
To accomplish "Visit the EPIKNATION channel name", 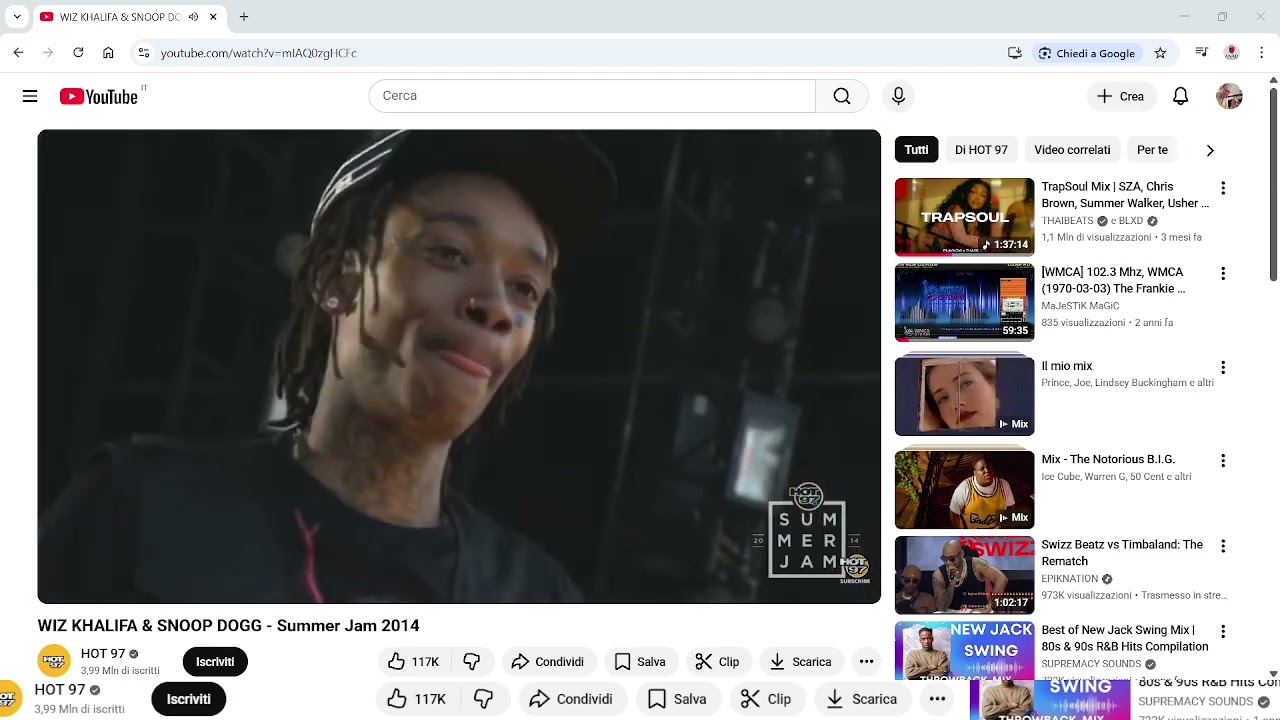I will 1070,579.
